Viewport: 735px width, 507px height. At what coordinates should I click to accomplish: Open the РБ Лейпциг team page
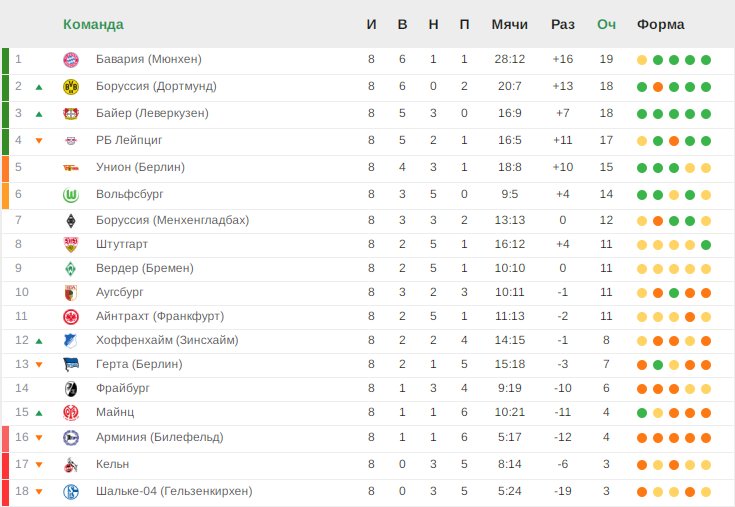coord(129,140)
